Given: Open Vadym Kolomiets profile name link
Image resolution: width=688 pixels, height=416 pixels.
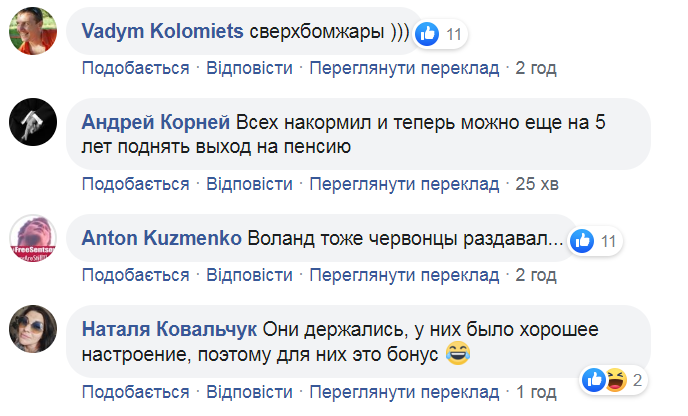Looking at the screenshot, I should 162,32.
